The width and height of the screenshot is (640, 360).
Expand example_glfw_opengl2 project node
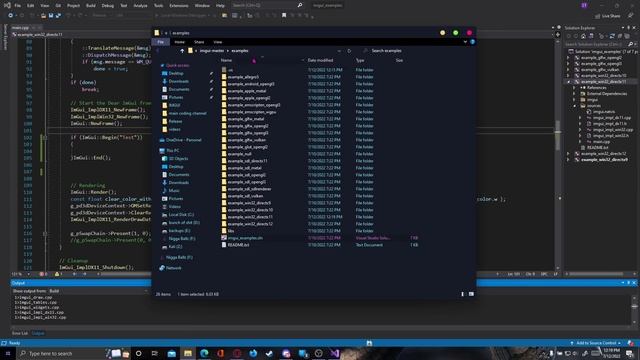[568, 58]
